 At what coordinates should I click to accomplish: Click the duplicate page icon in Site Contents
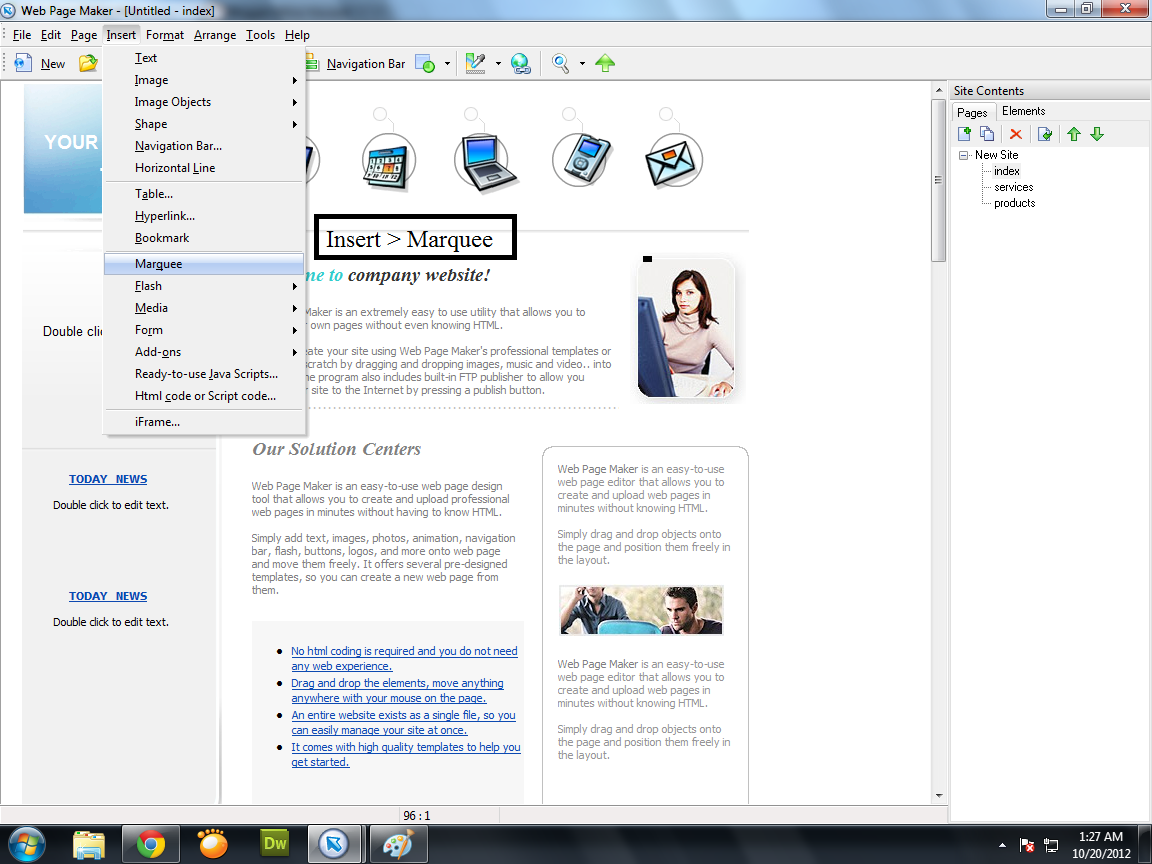coord(987,134)
